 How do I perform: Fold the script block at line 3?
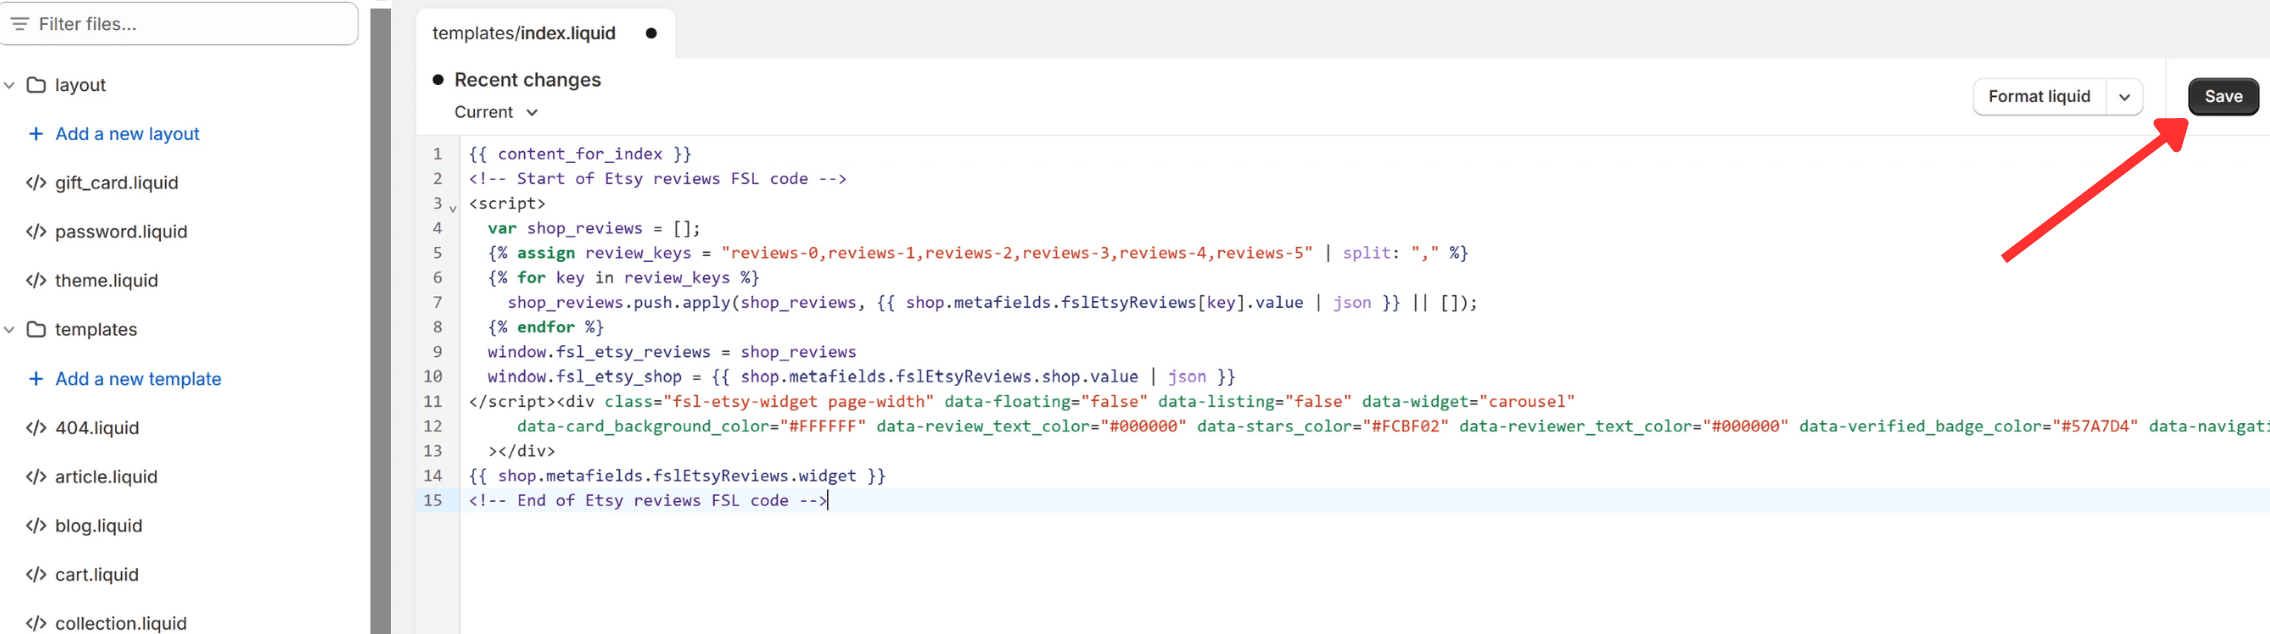453,207
